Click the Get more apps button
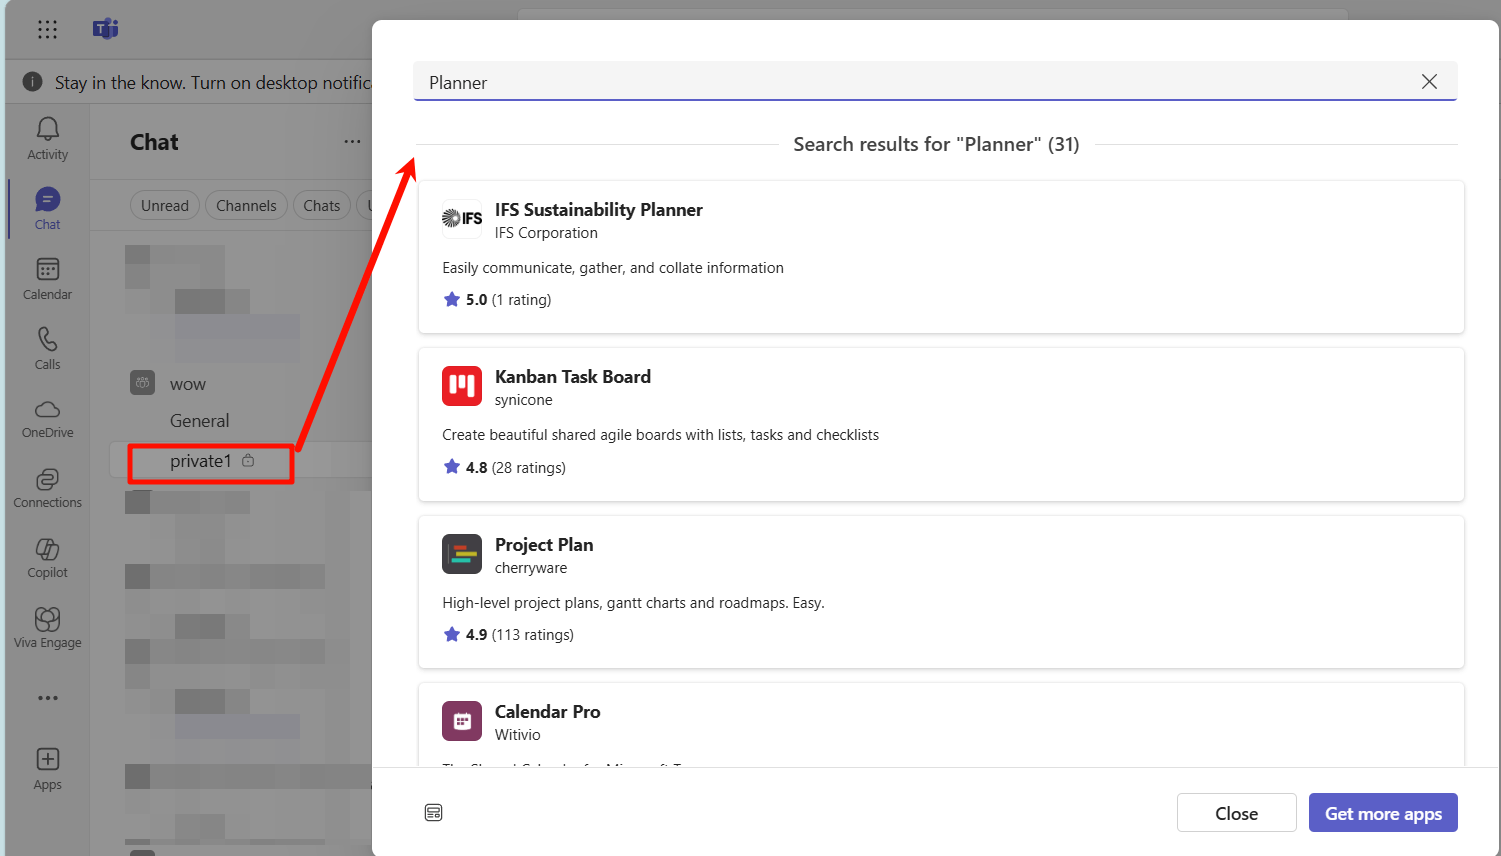 pyautogui.click(x=1383, y=812)
